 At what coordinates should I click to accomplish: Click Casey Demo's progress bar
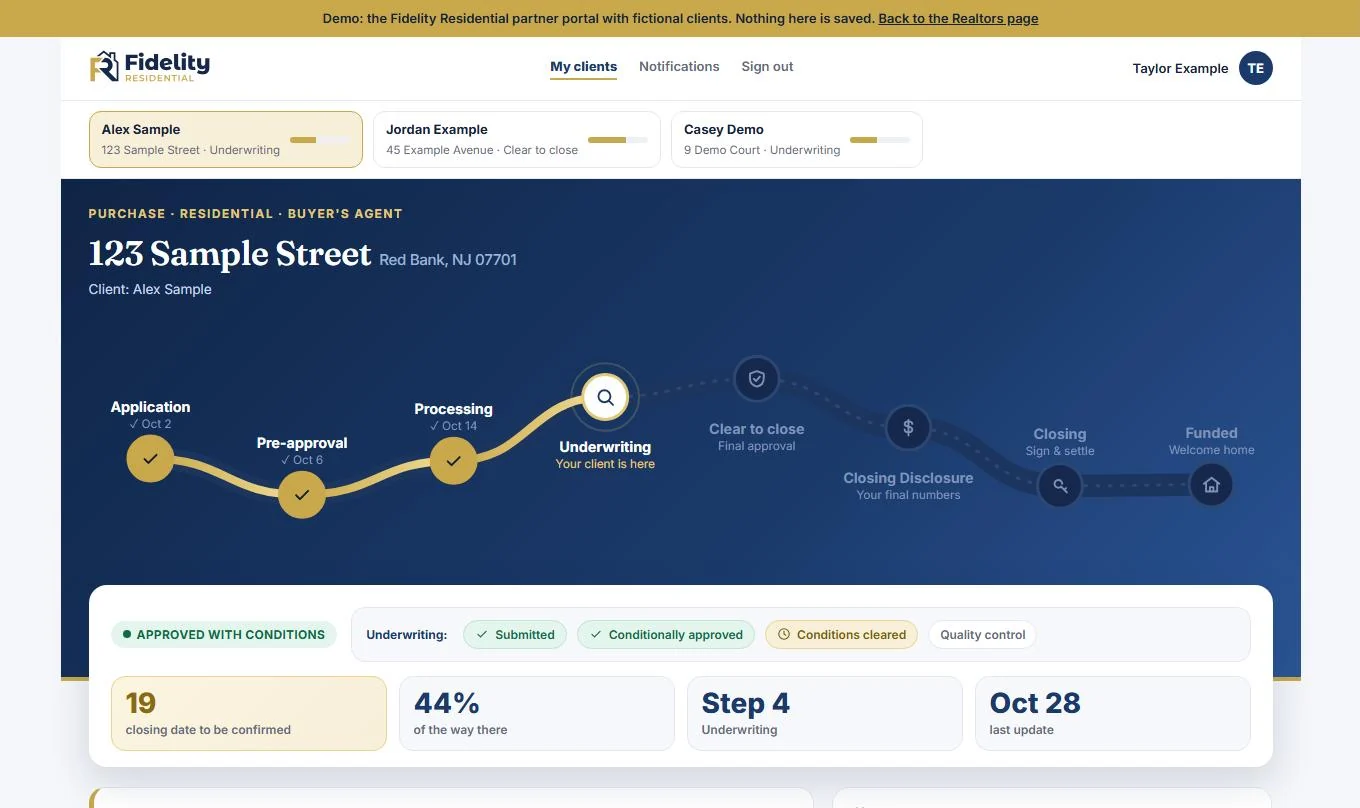coord(880,140)
